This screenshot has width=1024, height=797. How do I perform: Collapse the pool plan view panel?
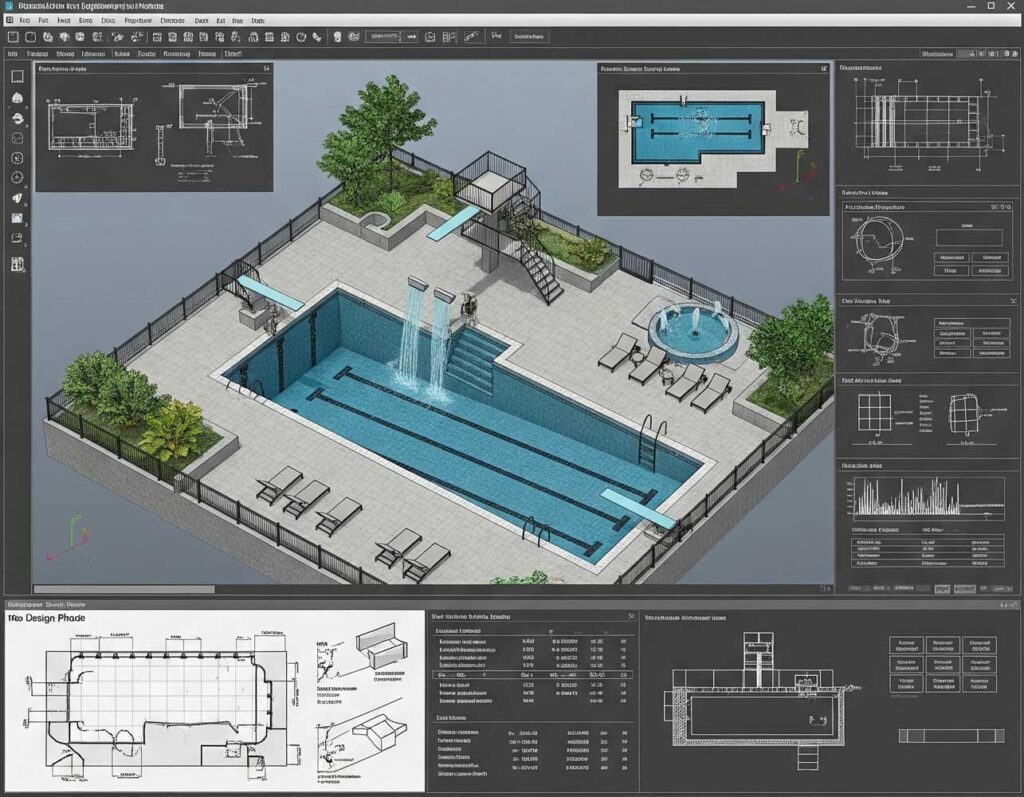tap(822, 70)
